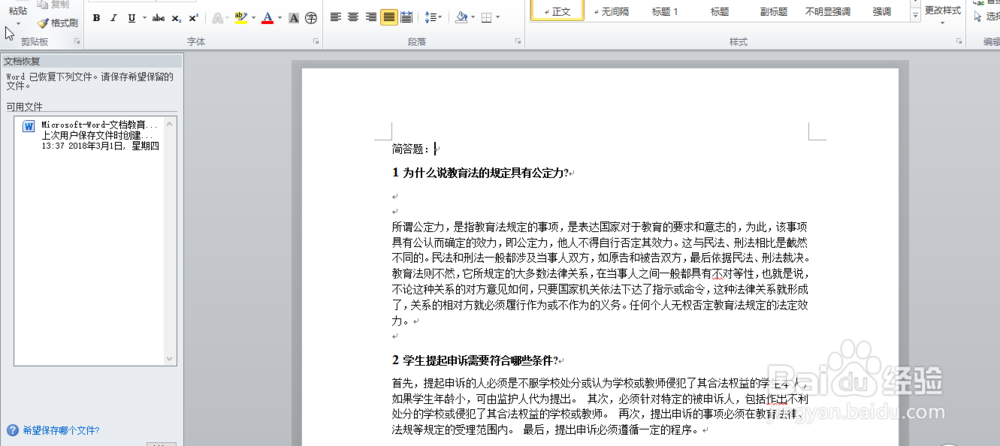1000x446 pixels.
Task: Open the Paste (粘贴) dropdown arrow
Action: [x=18, y=24]
